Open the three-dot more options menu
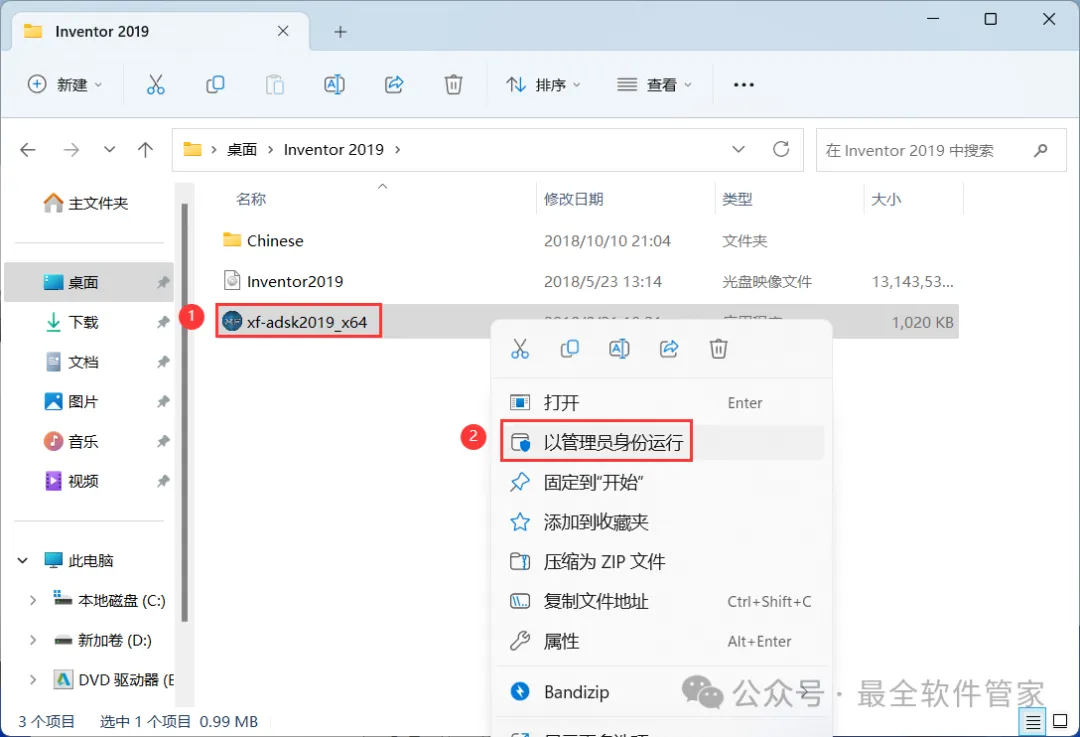Image resolution: width=1080 pixels, height=737 pixels. 743,85
